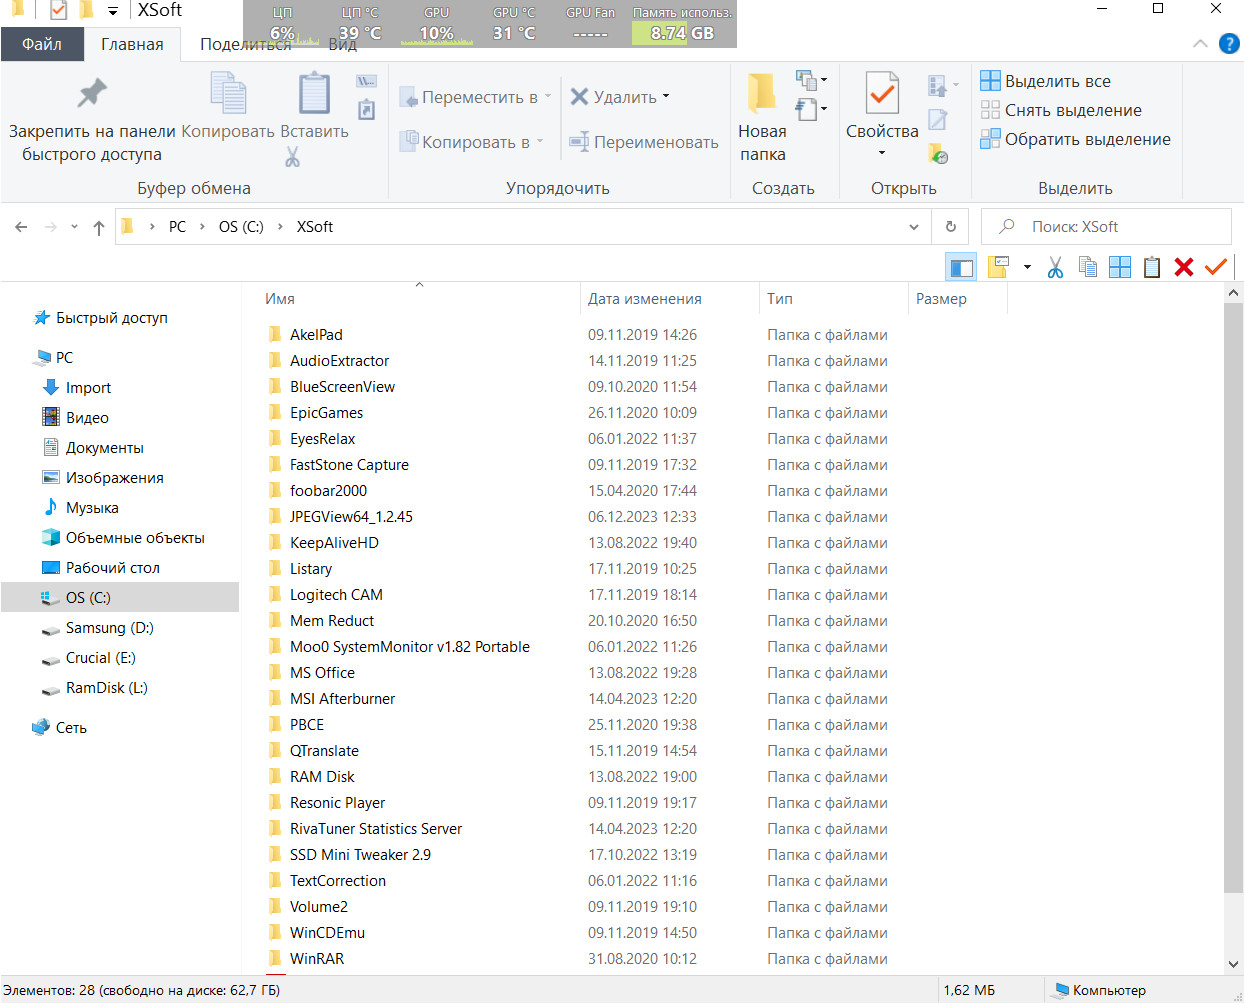Select the MSI Afterburner folder

pyautogui.click(x=342, y=699)
